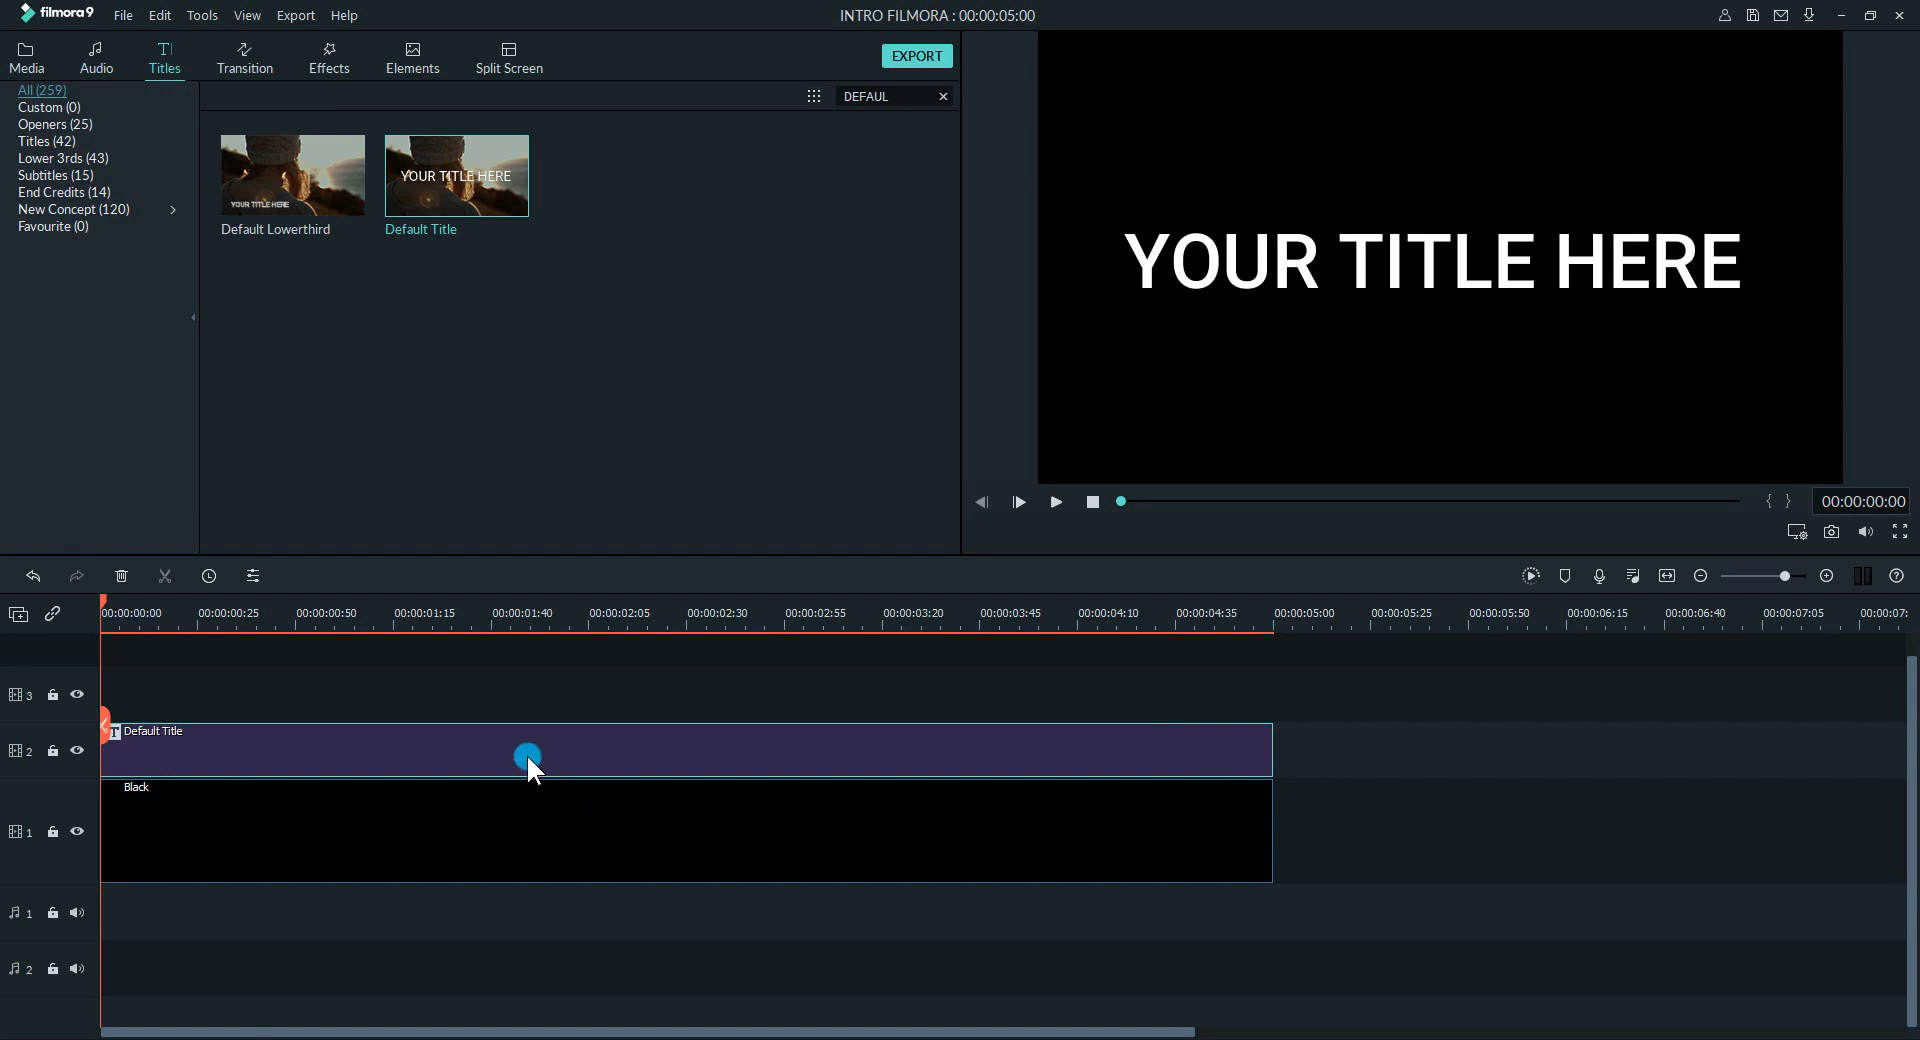Click the render preview icon
The width and height of the screenshot is (1920, 1040).
coord(1531,576)
